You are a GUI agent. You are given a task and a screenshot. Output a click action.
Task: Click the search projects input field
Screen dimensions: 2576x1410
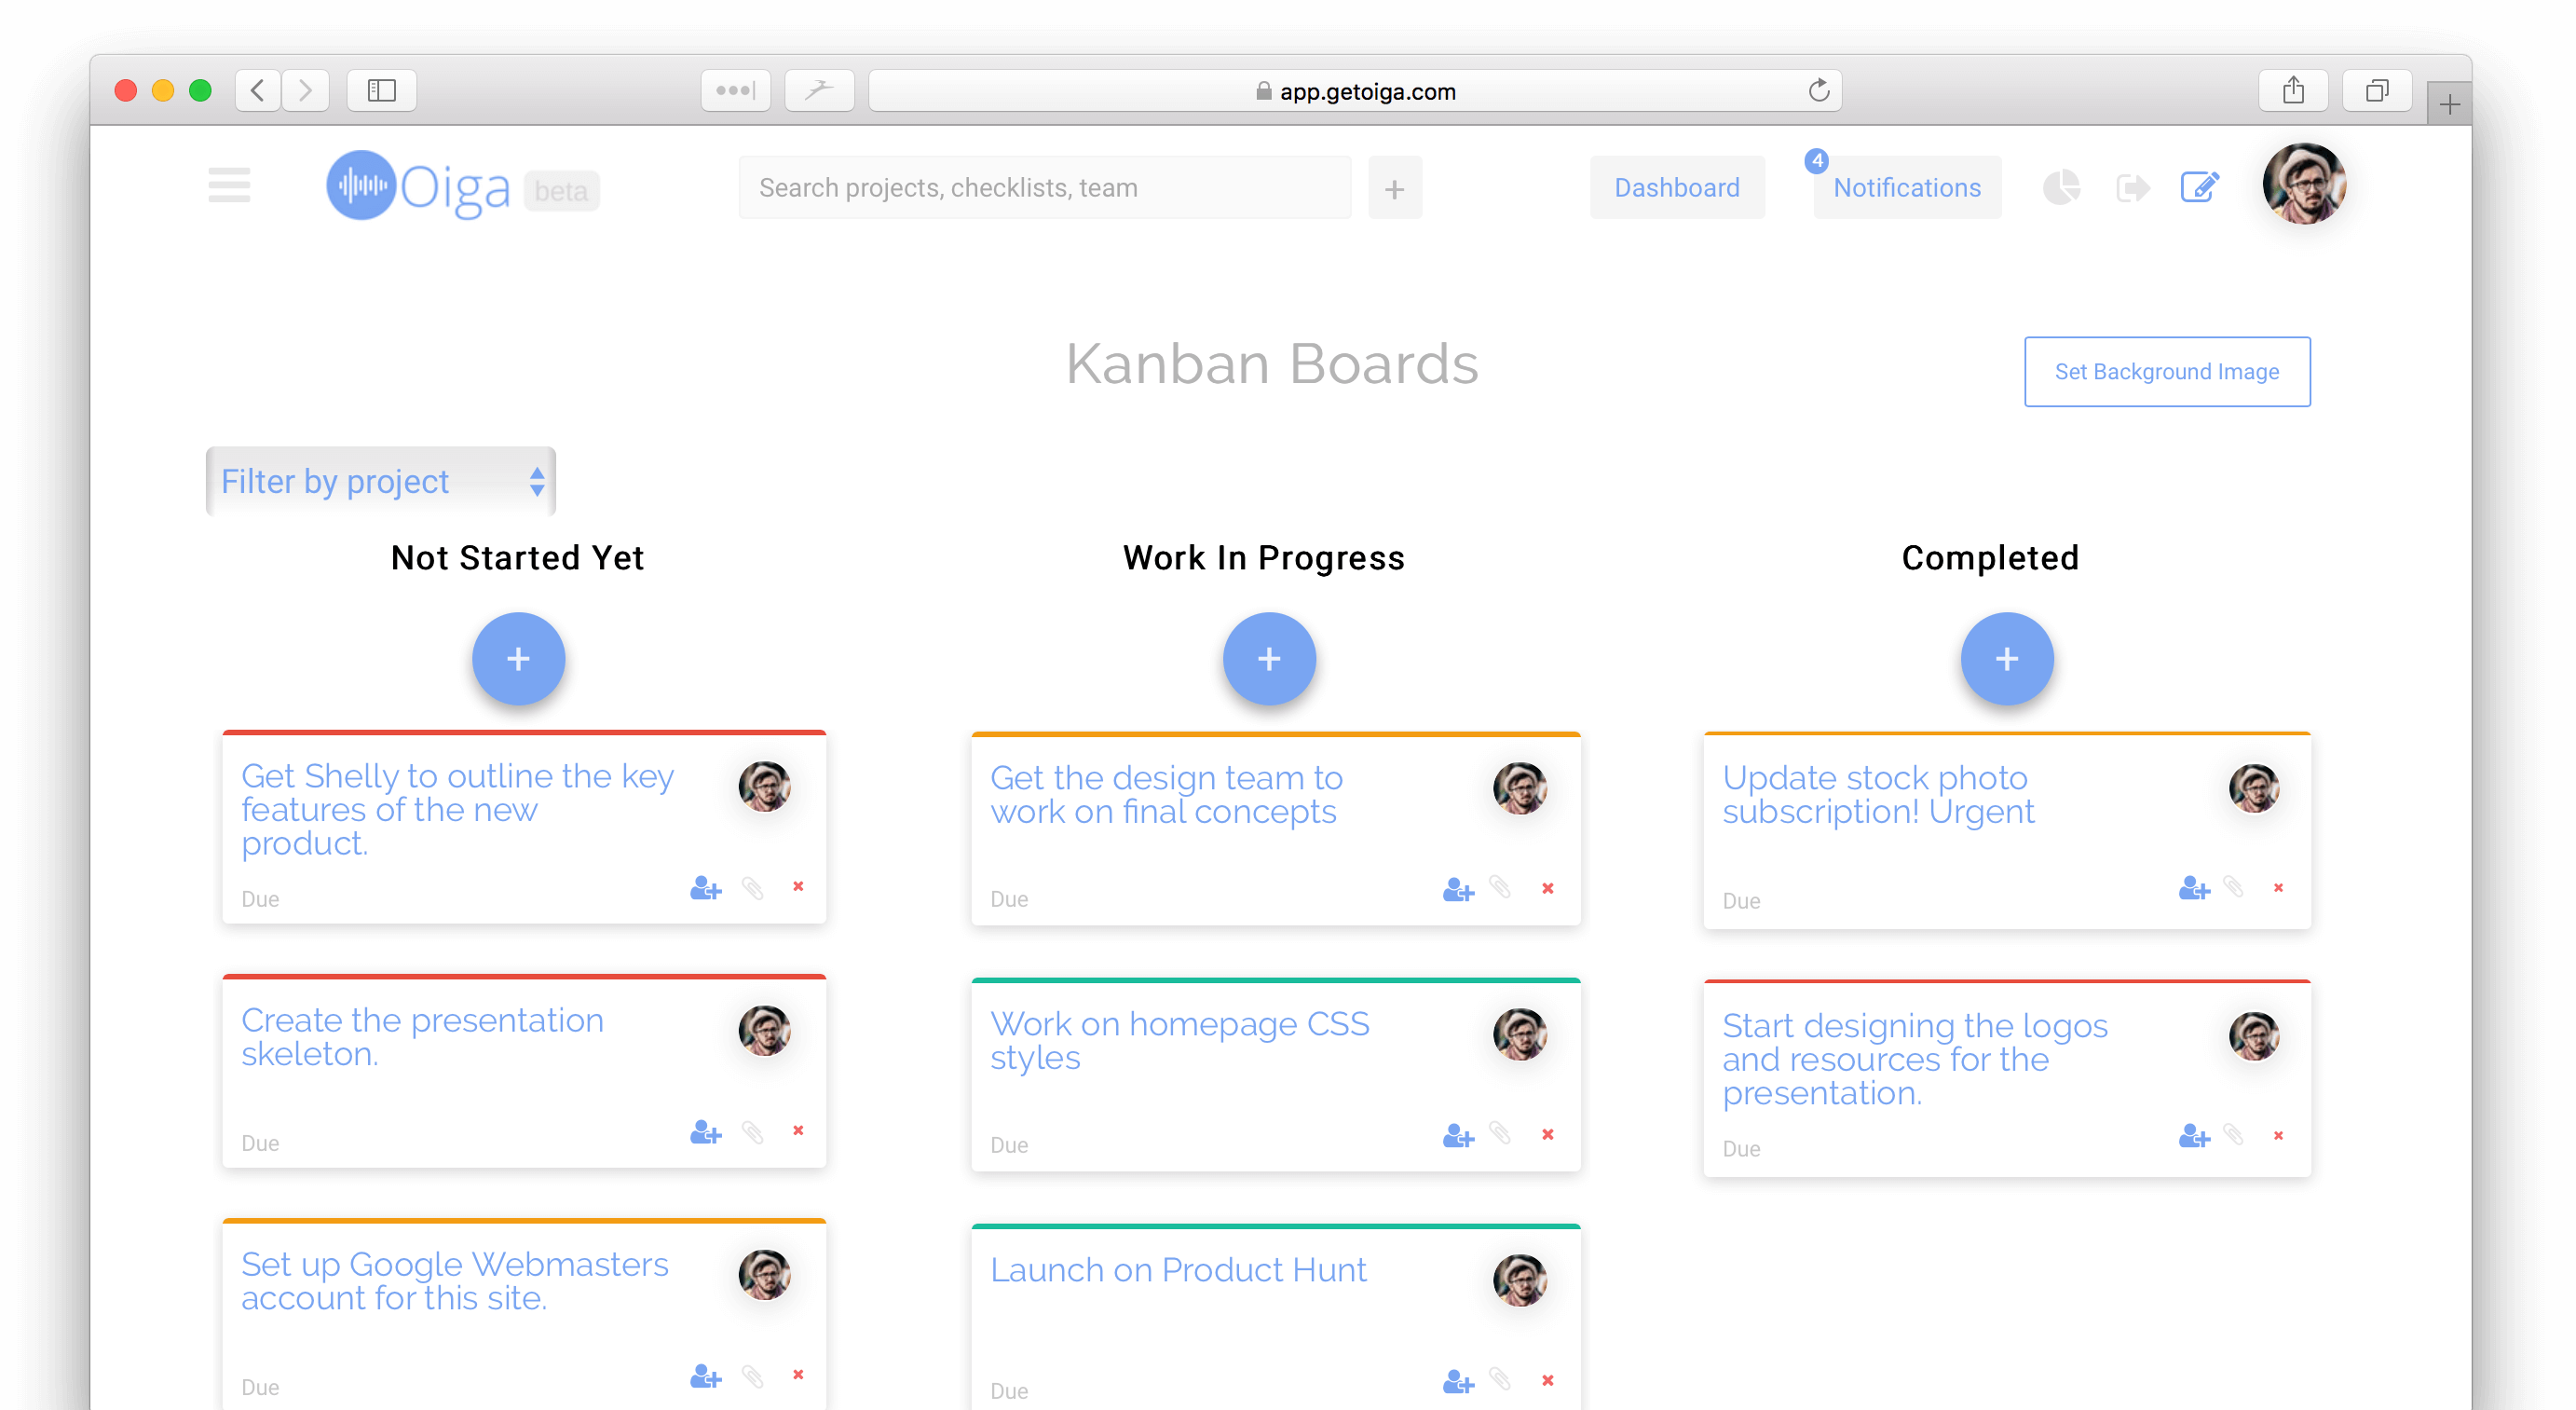(1044, 188)
